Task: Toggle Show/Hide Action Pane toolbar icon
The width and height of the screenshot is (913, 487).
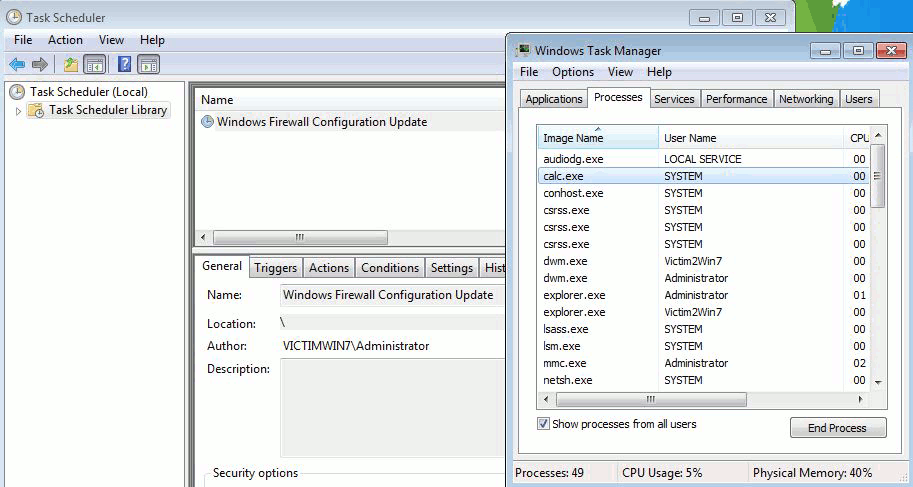Action: (149, 65)
